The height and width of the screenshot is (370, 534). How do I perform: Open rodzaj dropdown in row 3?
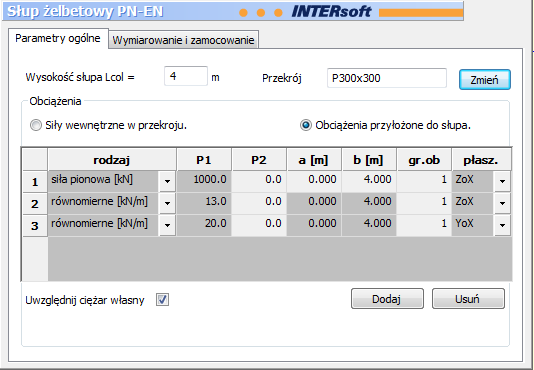click(x=167, y=225)
